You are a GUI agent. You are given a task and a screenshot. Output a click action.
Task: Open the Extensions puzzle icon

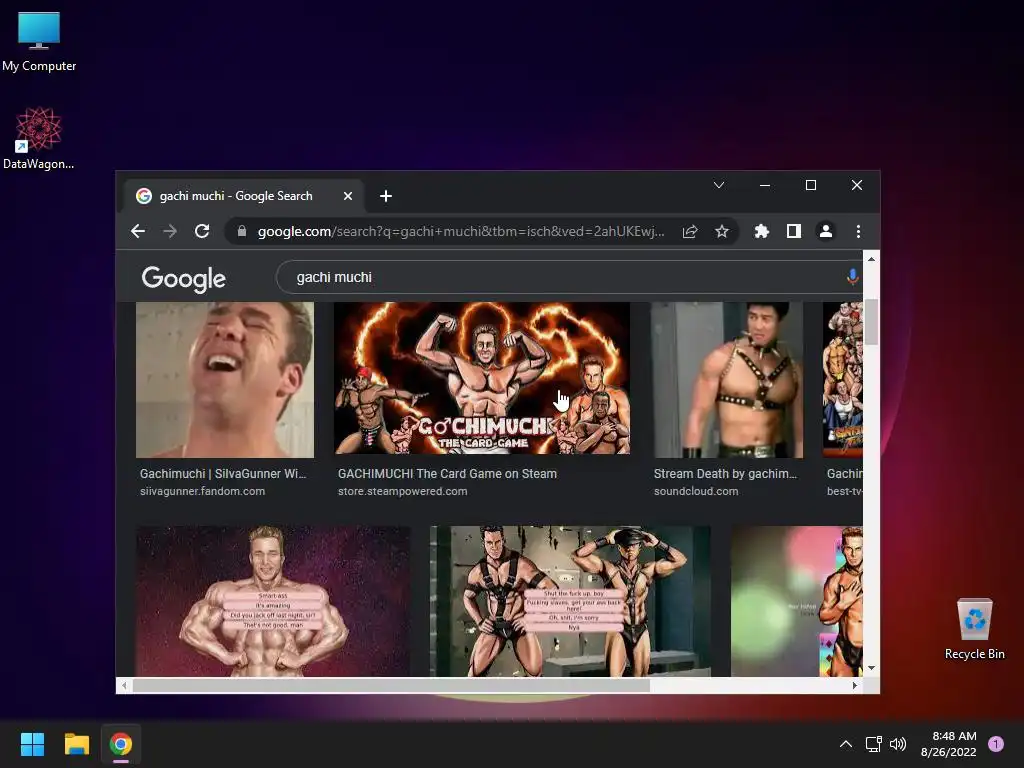[761, 231]
